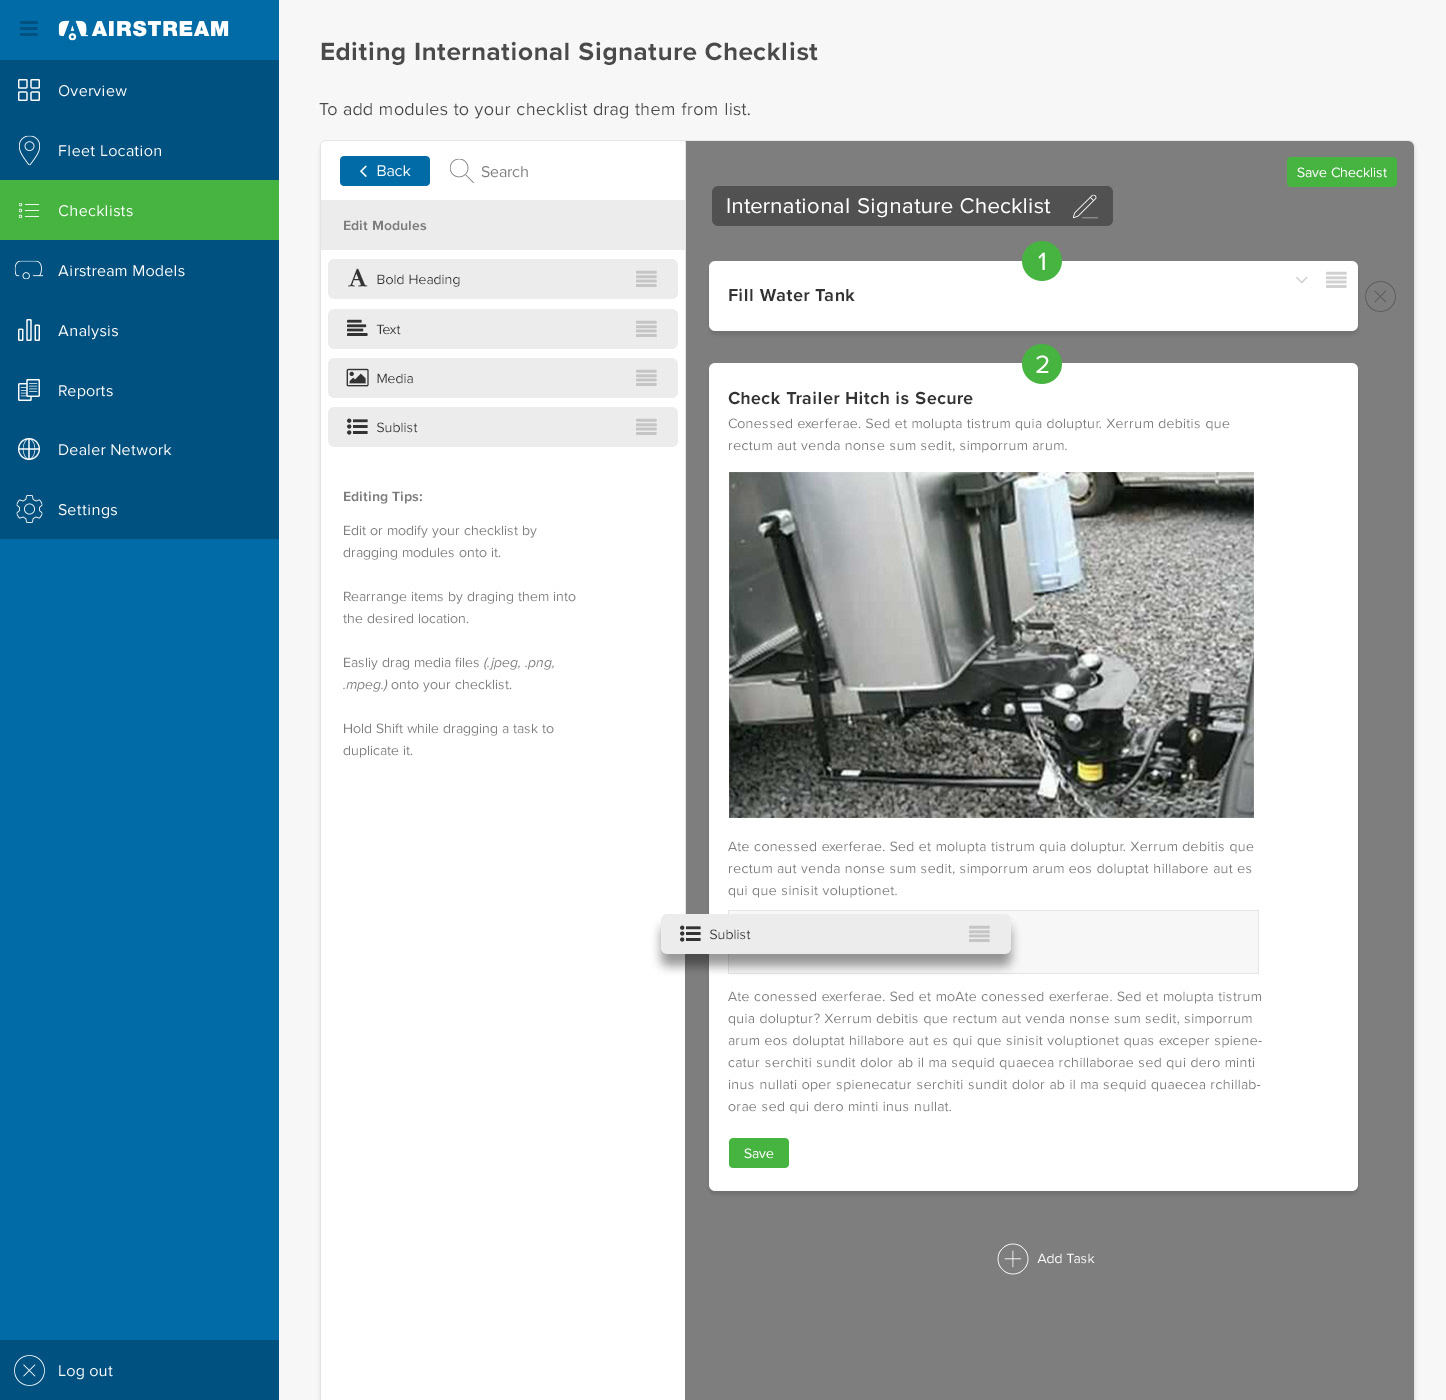Viewport: 1446px width, 1400px height.
Task: Click the Log out X icon
Action: tap(29, 1370)
